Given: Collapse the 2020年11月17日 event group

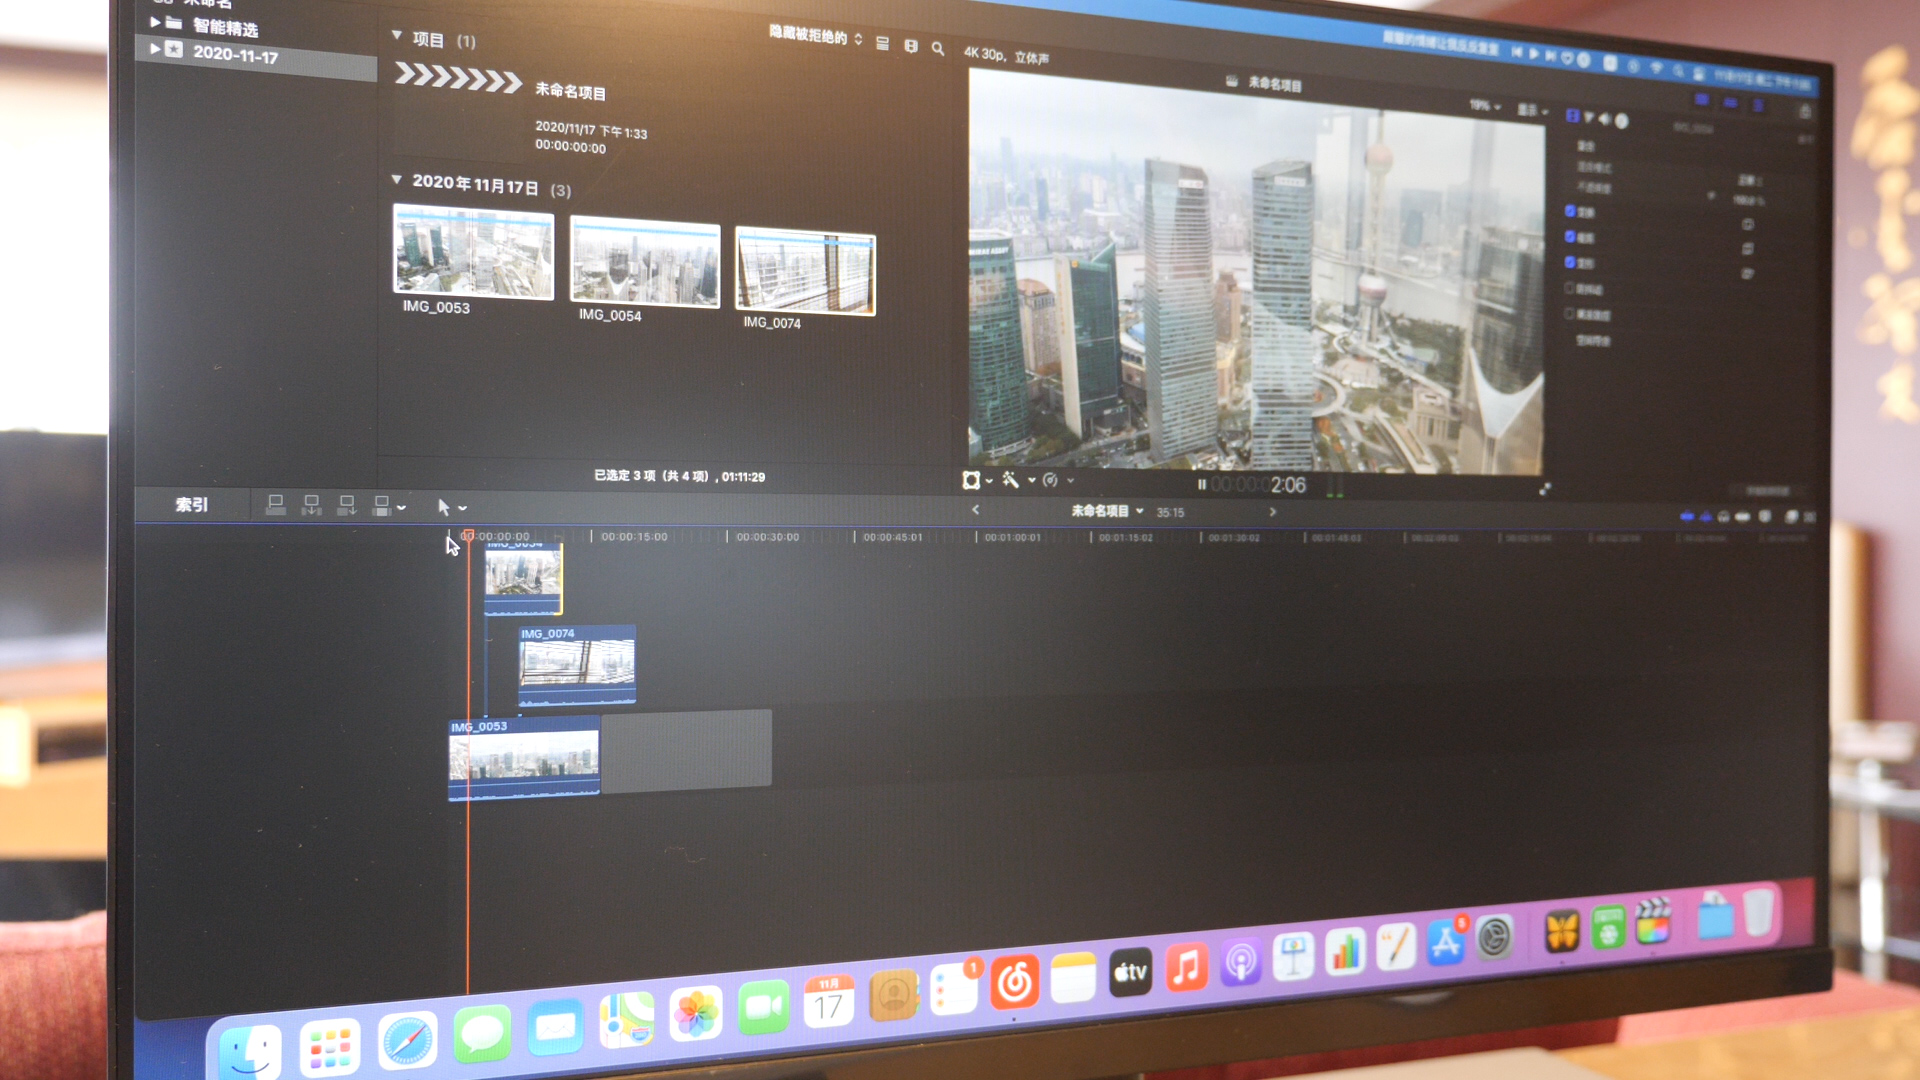Looking at the screenshot, I should [397, 180].
